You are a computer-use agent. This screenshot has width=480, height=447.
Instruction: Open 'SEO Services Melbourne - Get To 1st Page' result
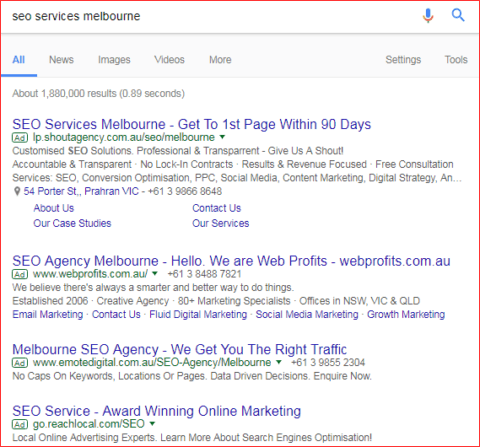pyautogui.click(x=192, y=124)
